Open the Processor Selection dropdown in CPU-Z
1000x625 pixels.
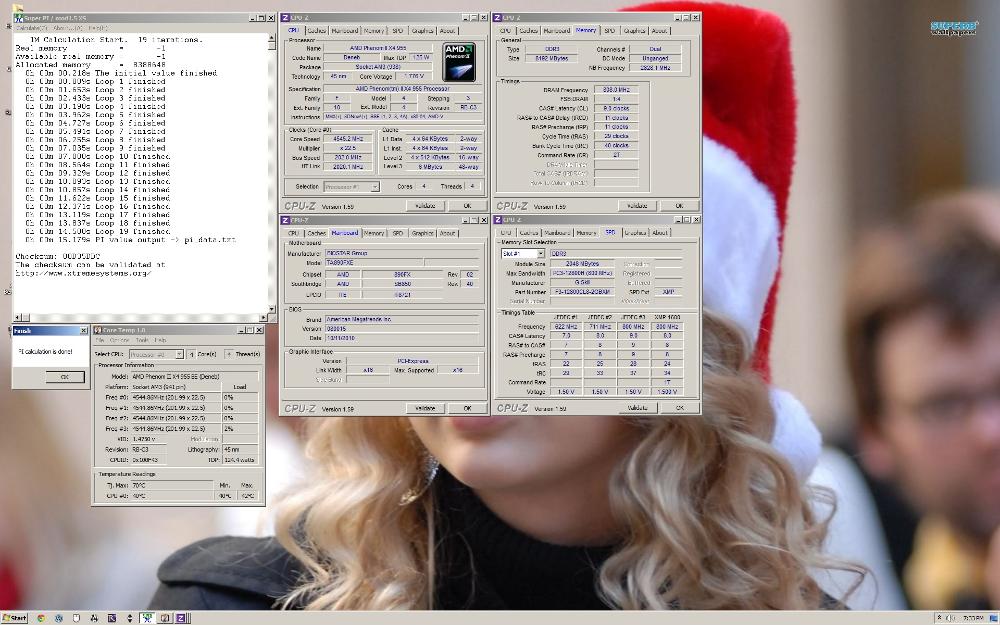(375, 187)
